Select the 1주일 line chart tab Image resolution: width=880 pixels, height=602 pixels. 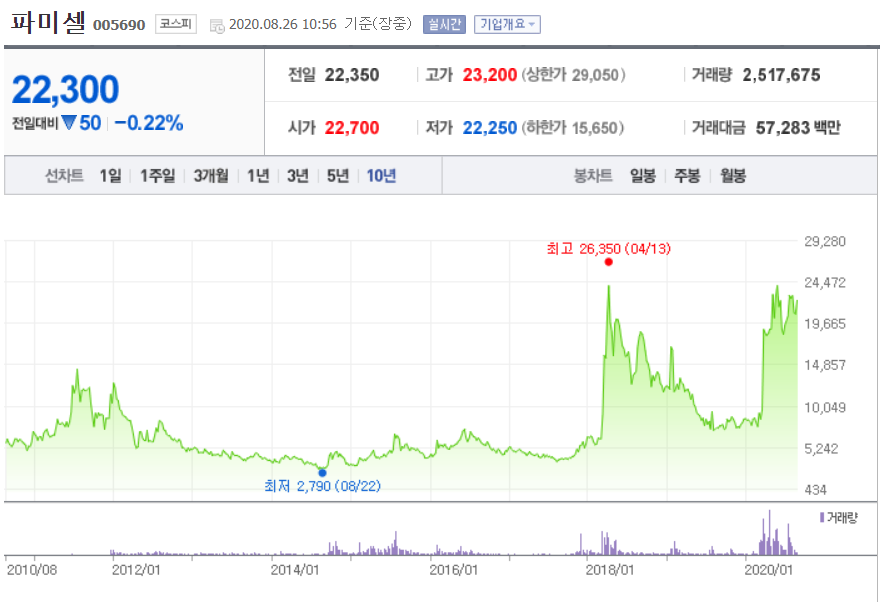pyautogui.click(x=157, y=176)
